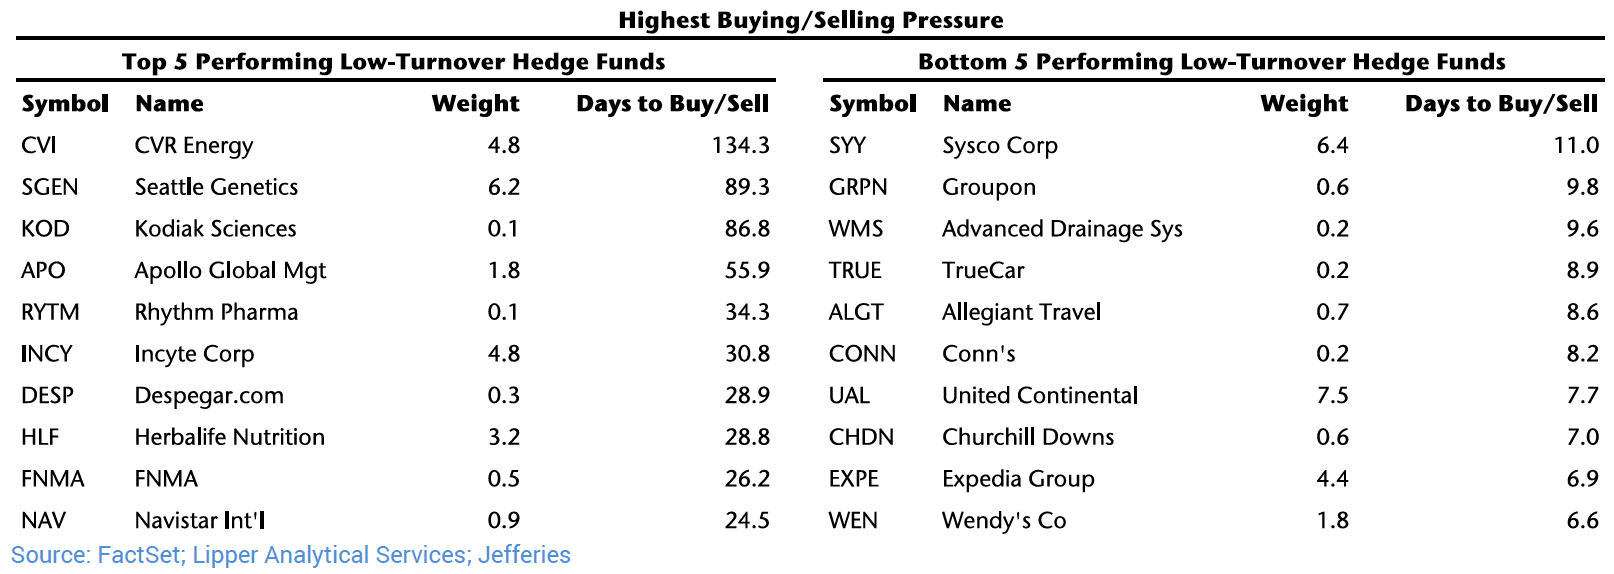Select the KOD symbol cell
This screenshot has width=1614, height=574.
coord(45,229)
